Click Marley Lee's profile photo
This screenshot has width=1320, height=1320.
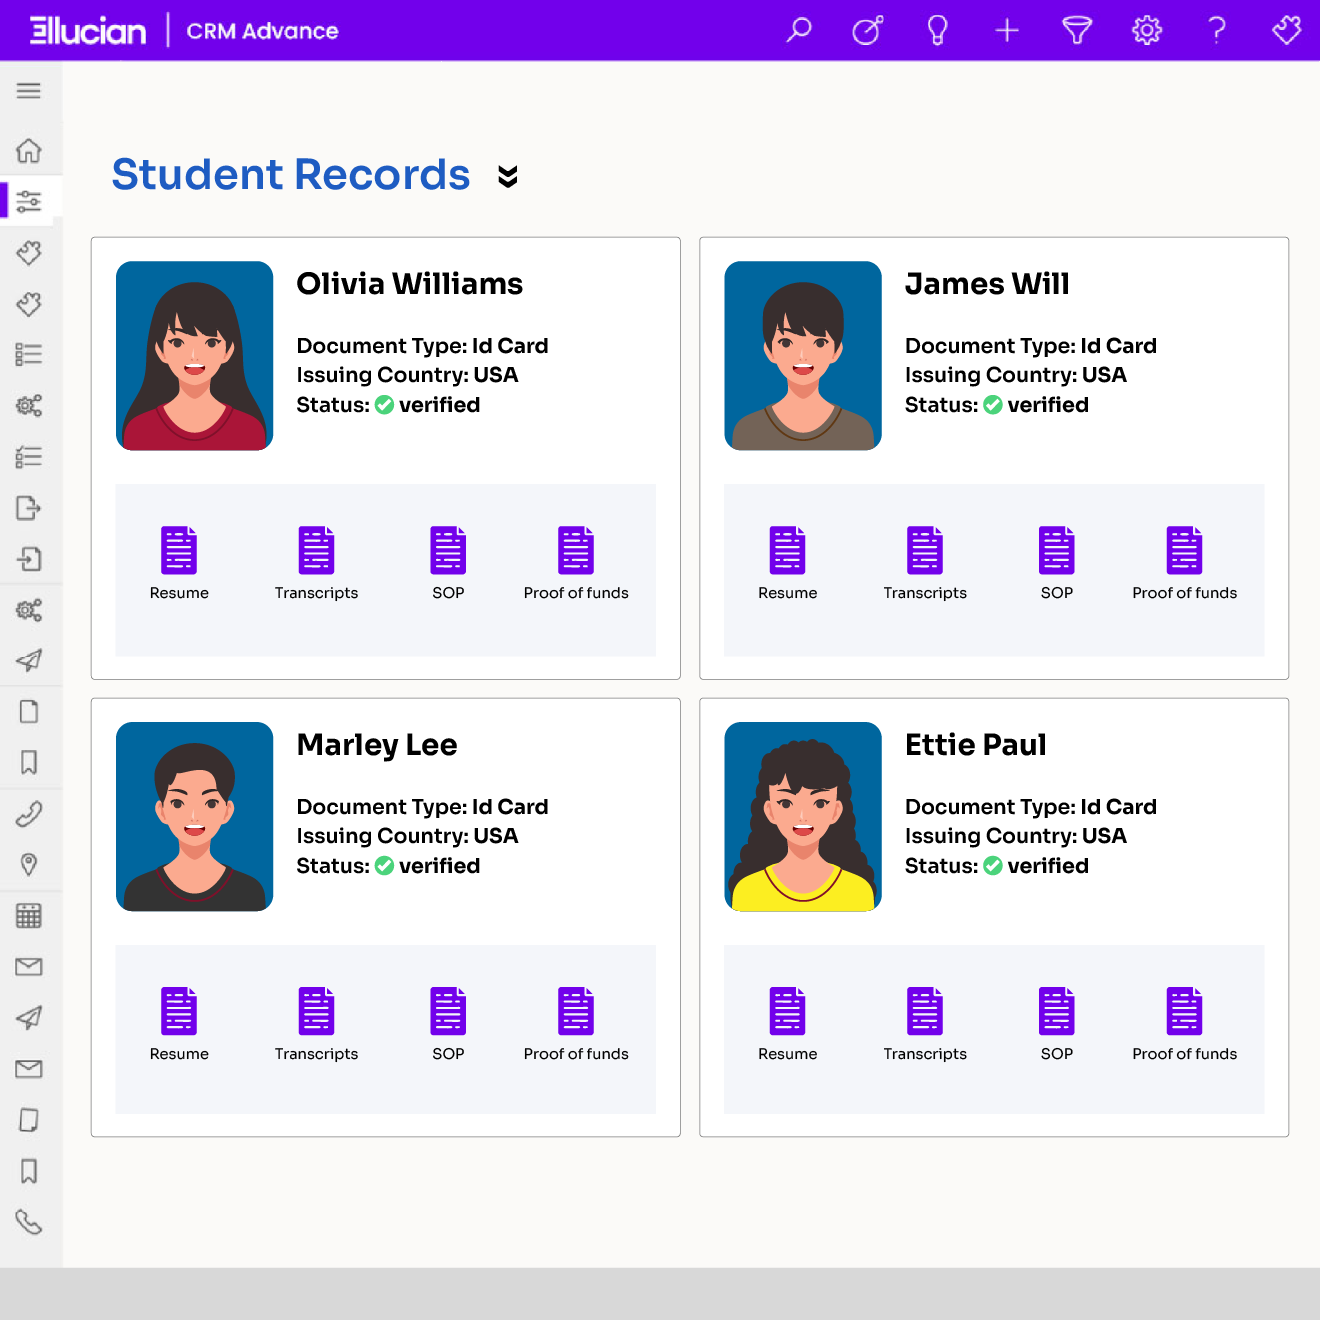pos(195,817)
